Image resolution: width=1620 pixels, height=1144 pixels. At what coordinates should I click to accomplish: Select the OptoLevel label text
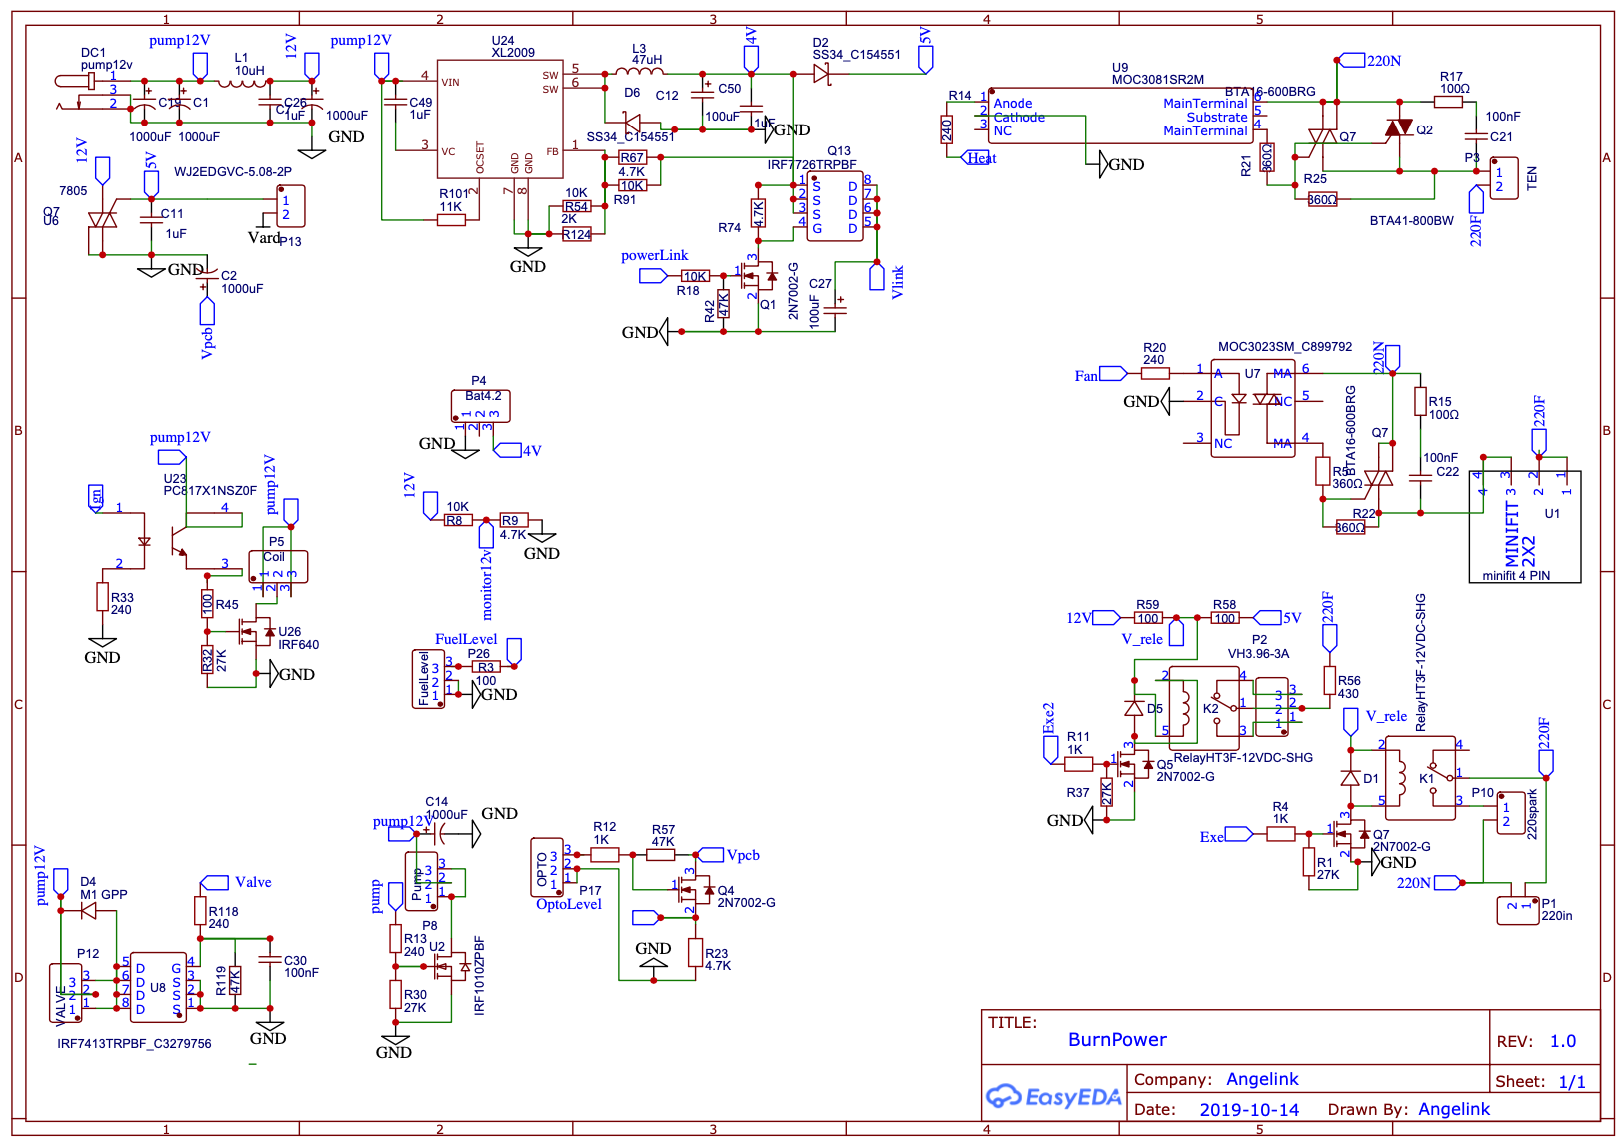tap(569, 904)
